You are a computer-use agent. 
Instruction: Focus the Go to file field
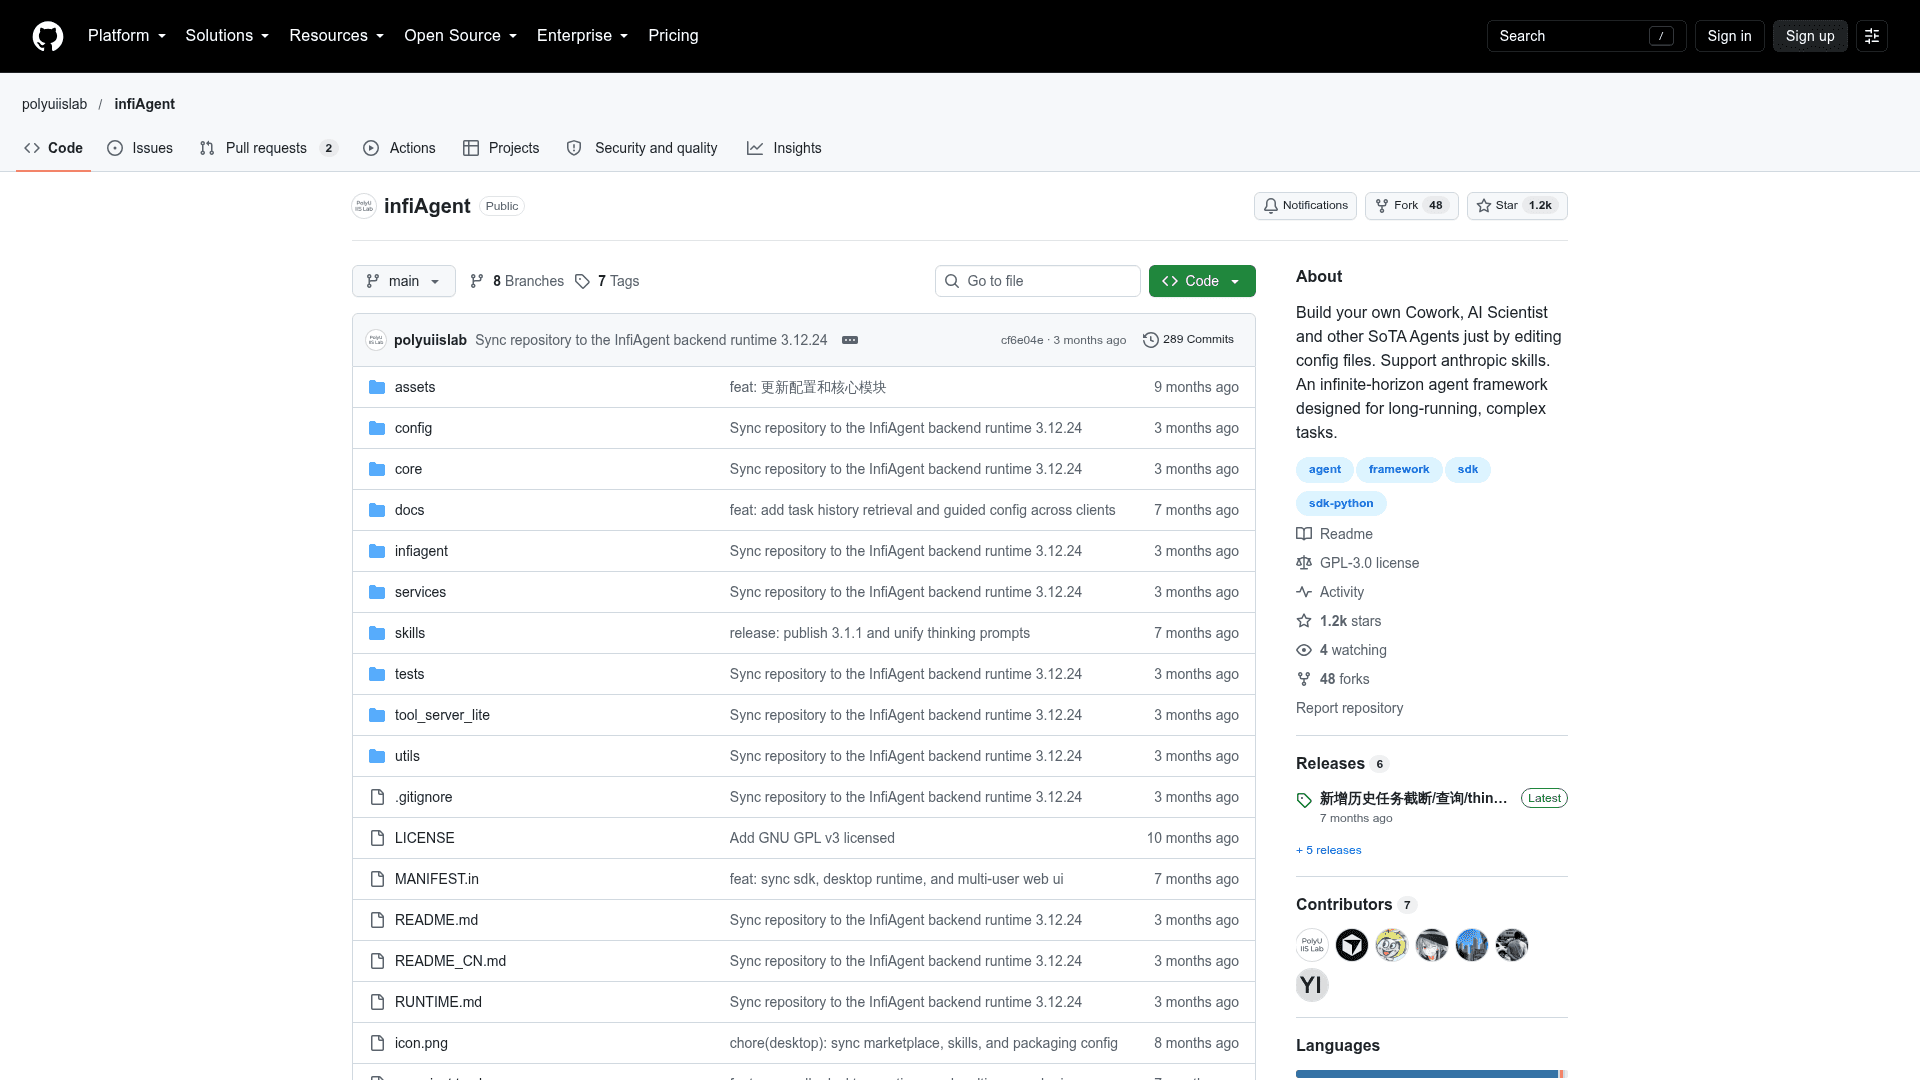[1038, 281]
